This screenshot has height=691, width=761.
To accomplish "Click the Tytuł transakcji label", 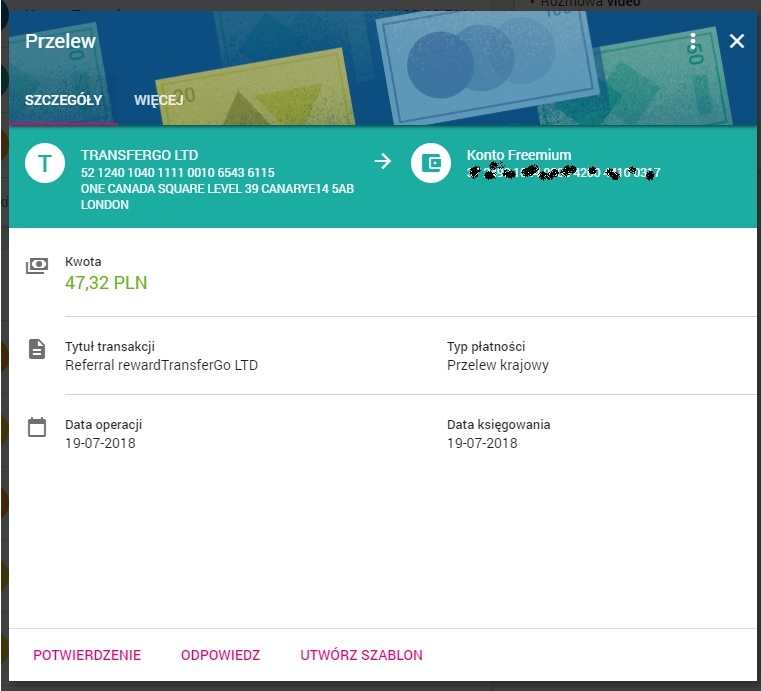I will pos(110,346).
